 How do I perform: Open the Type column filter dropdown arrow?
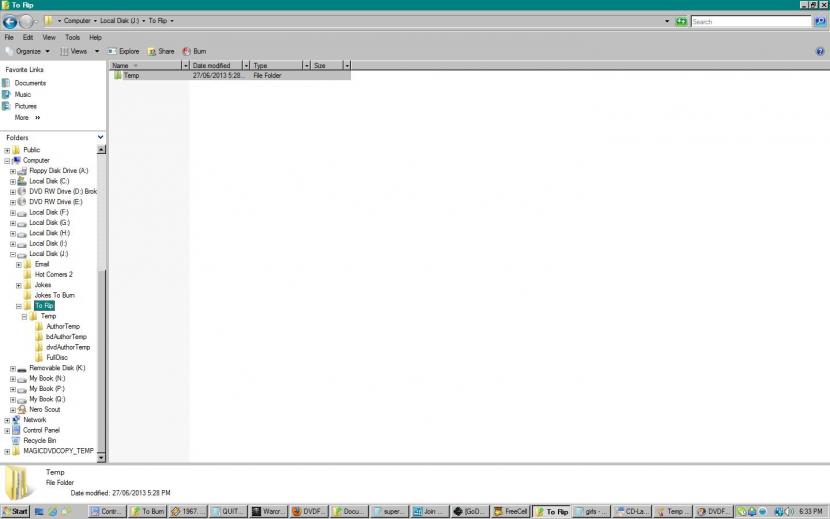click(x=306, y=65)
